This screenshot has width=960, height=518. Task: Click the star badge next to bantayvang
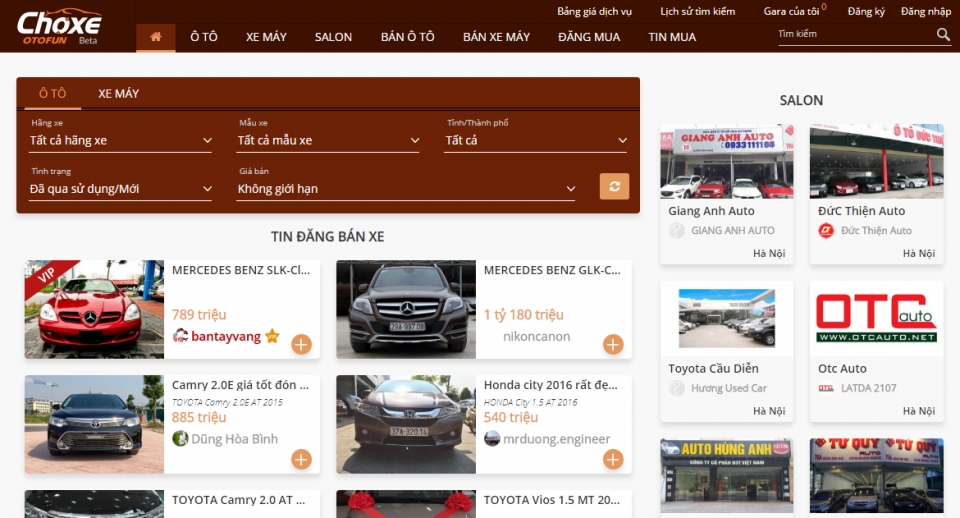[272, 336]
